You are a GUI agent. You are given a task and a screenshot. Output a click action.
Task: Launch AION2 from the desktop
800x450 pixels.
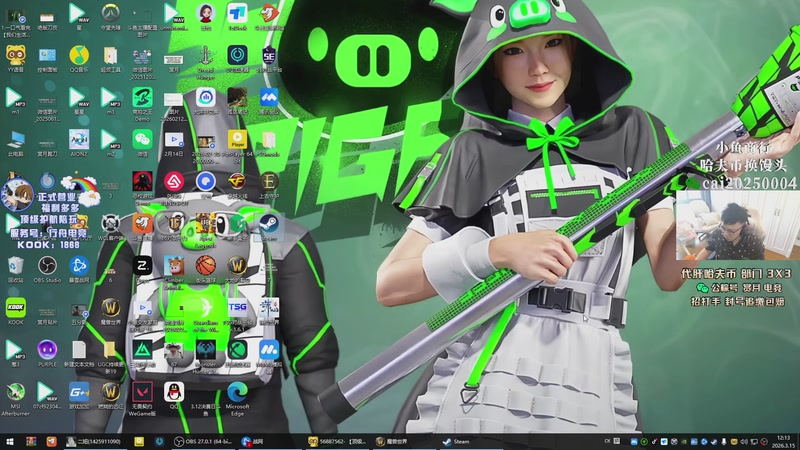pos(79,143)
